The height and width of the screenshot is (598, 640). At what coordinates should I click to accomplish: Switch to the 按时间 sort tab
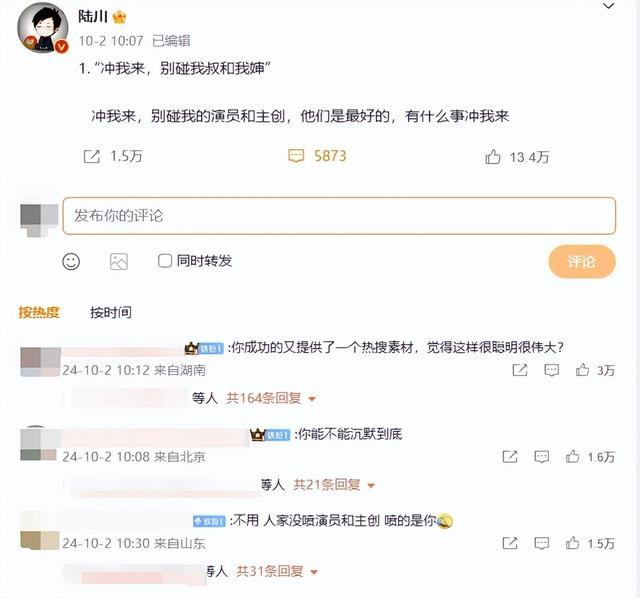tap(111, 312)
